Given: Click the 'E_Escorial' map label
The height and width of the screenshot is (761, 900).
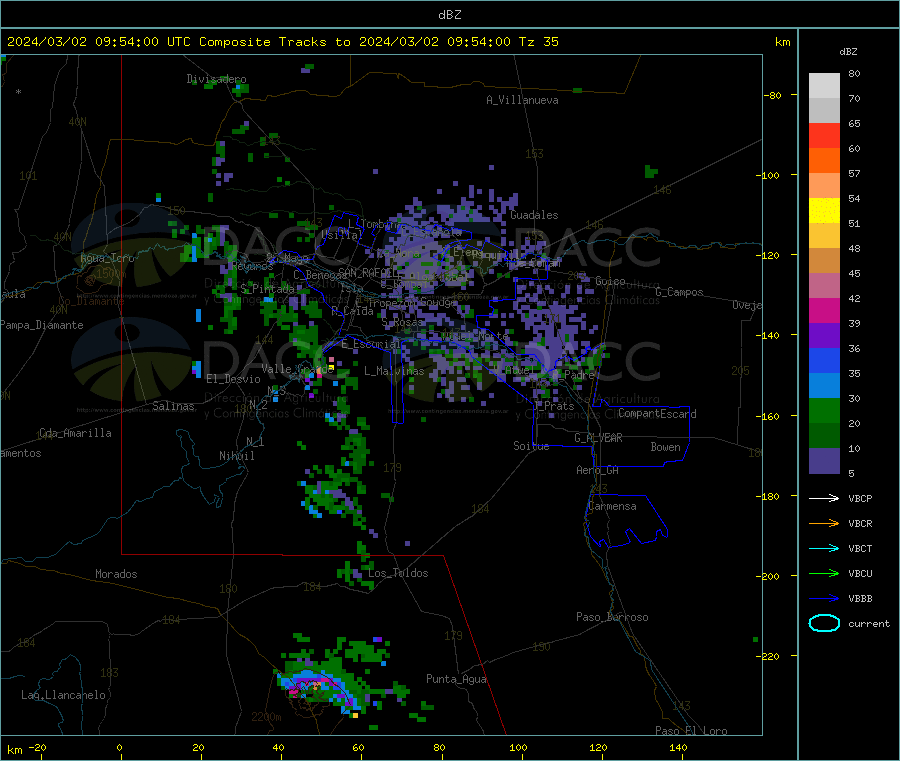Looking at the screenshot, I should tap(371, 344).
